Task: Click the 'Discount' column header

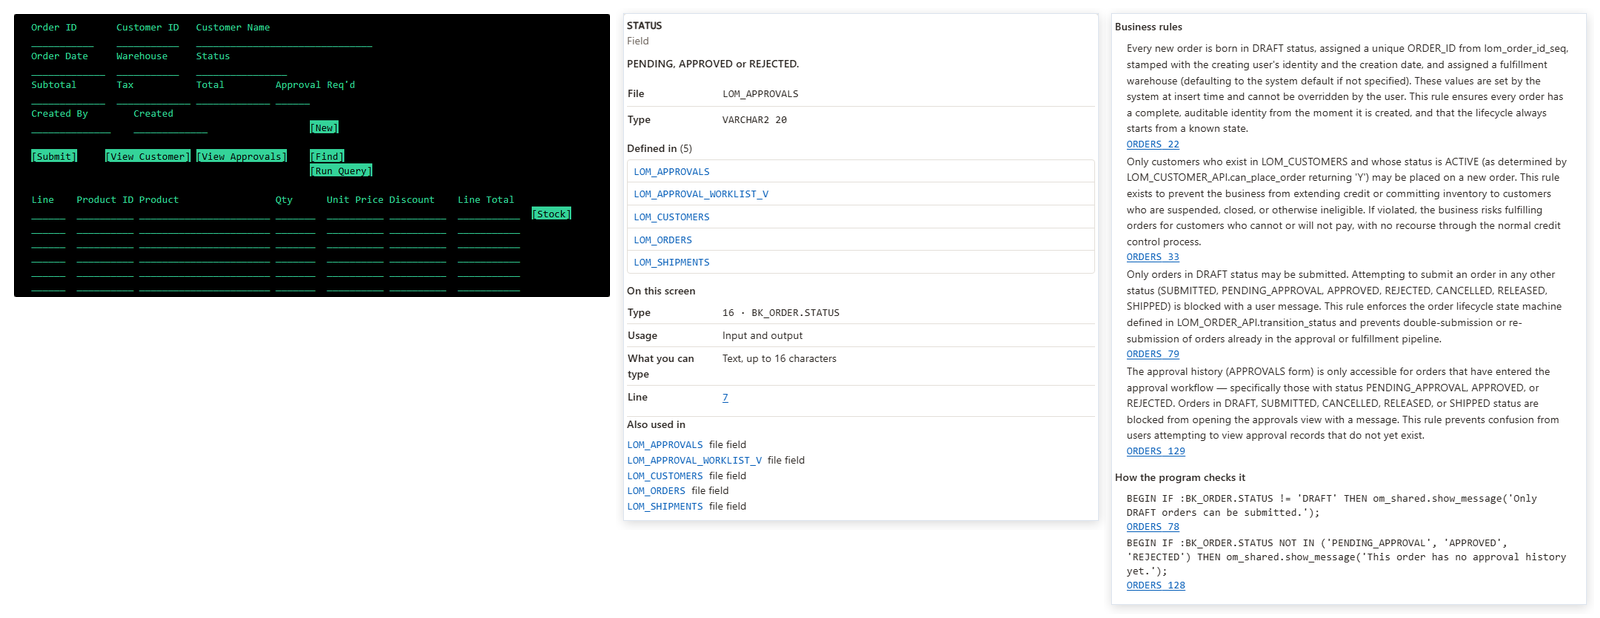Action: point(412,200)
